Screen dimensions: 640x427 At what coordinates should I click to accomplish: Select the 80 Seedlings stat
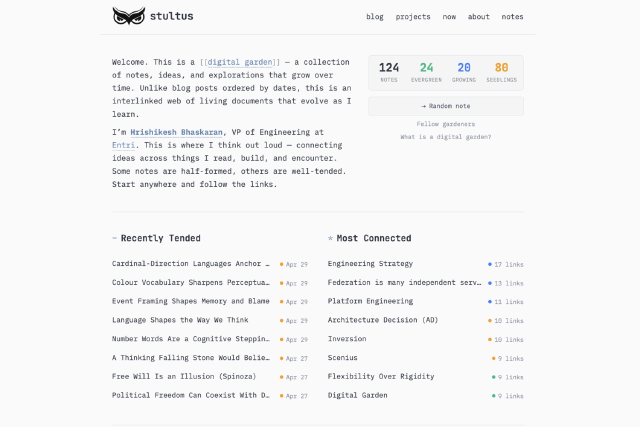pos(502,72)
